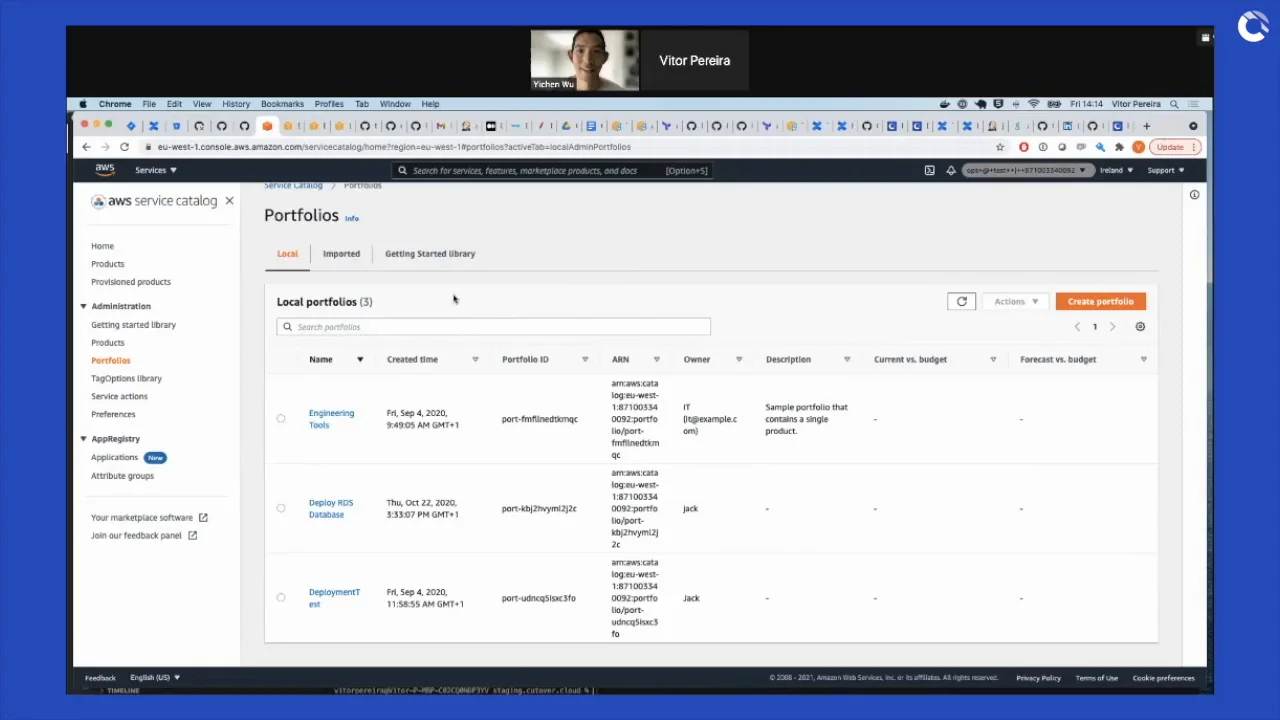
Task: Open the notifications bell in AWS header
Action: click(951, 170)
